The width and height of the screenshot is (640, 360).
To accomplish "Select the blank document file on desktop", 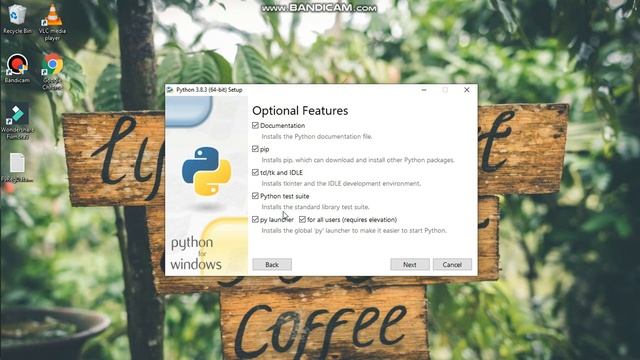I will [x=17, y=167].
